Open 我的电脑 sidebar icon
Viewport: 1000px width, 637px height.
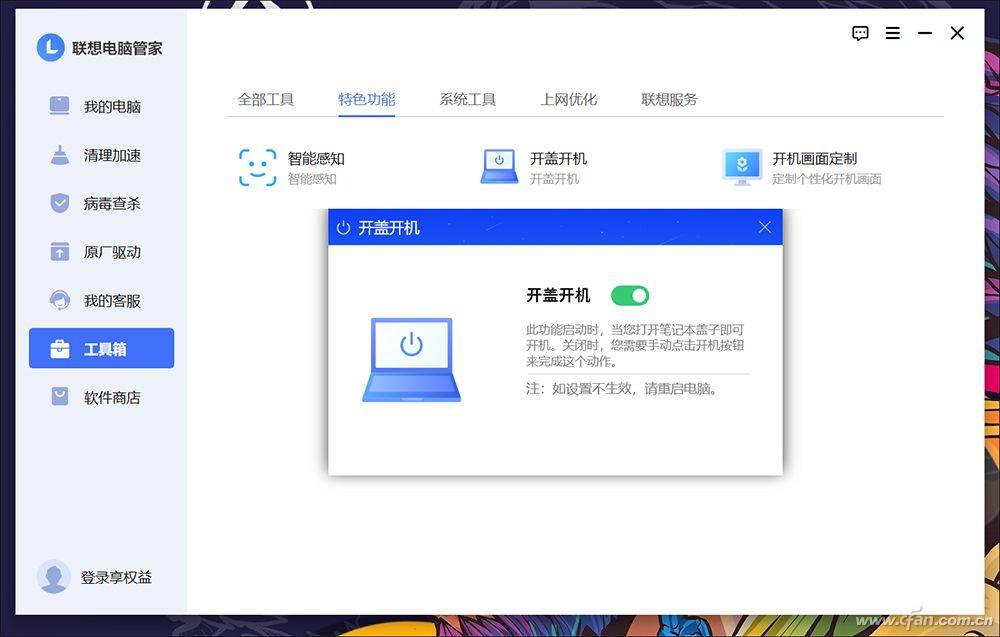point(59,106)
